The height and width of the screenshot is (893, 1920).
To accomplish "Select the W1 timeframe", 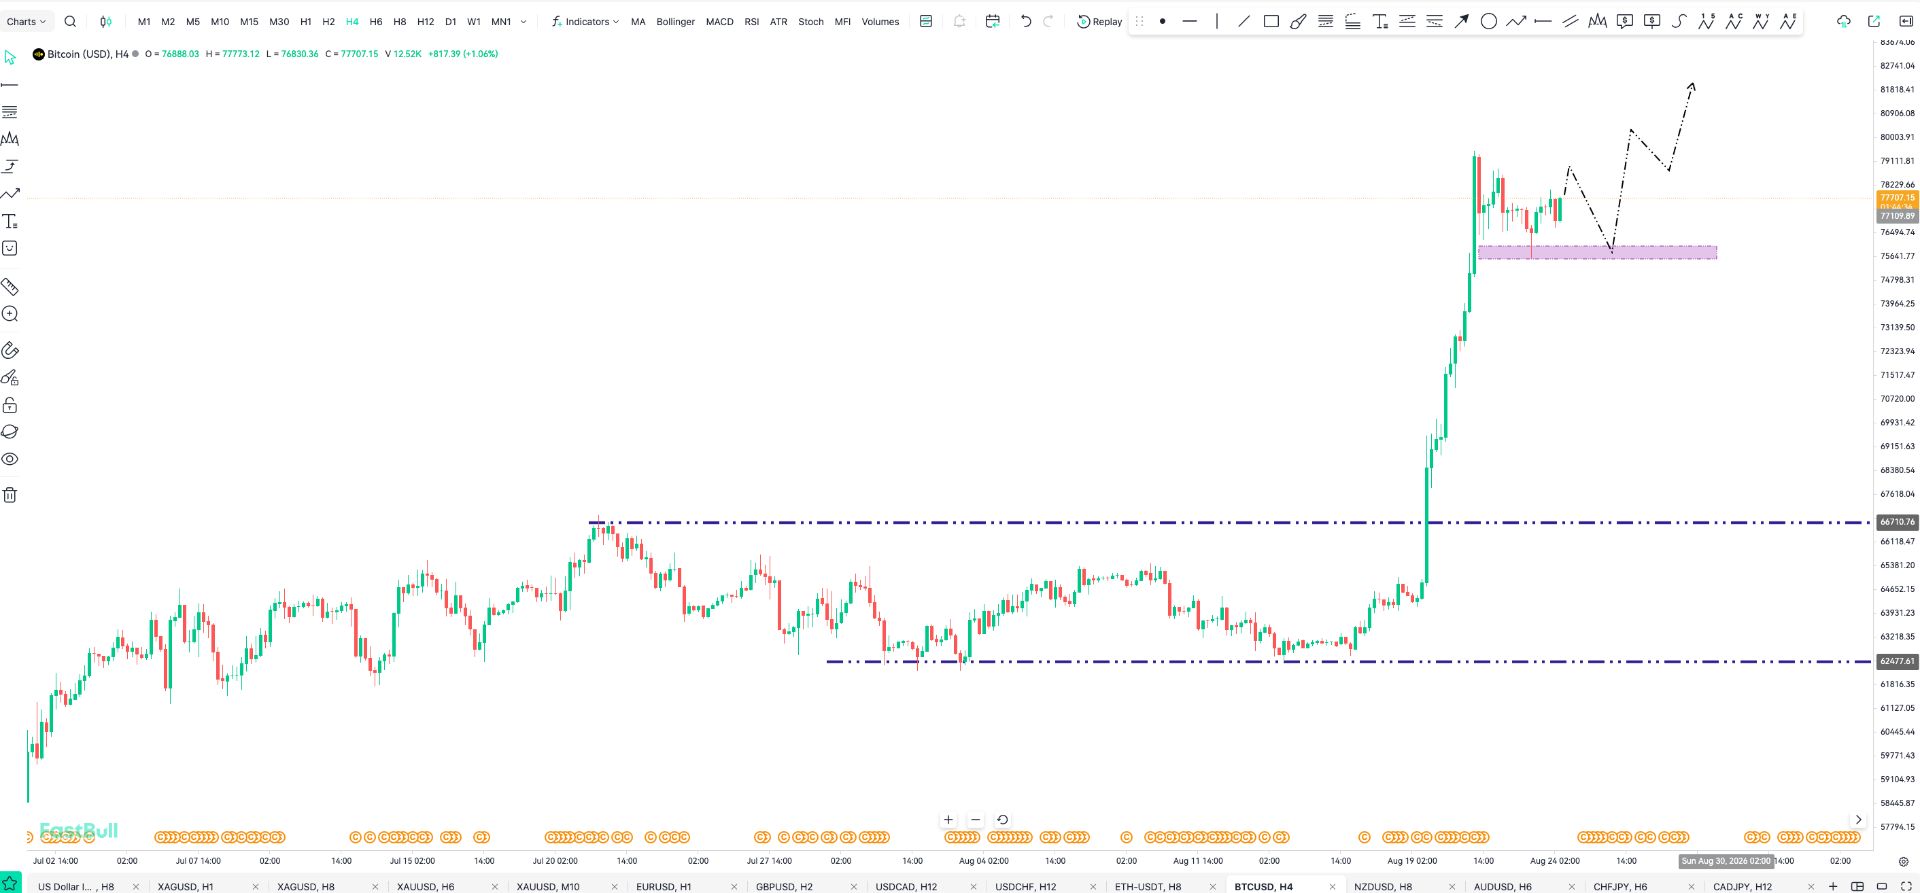I will coord(474,21).
